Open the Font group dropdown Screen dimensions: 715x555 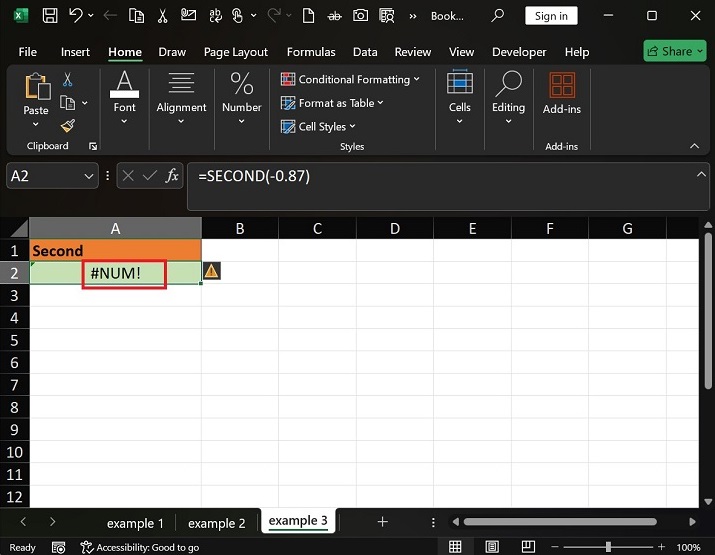(124, 121)
